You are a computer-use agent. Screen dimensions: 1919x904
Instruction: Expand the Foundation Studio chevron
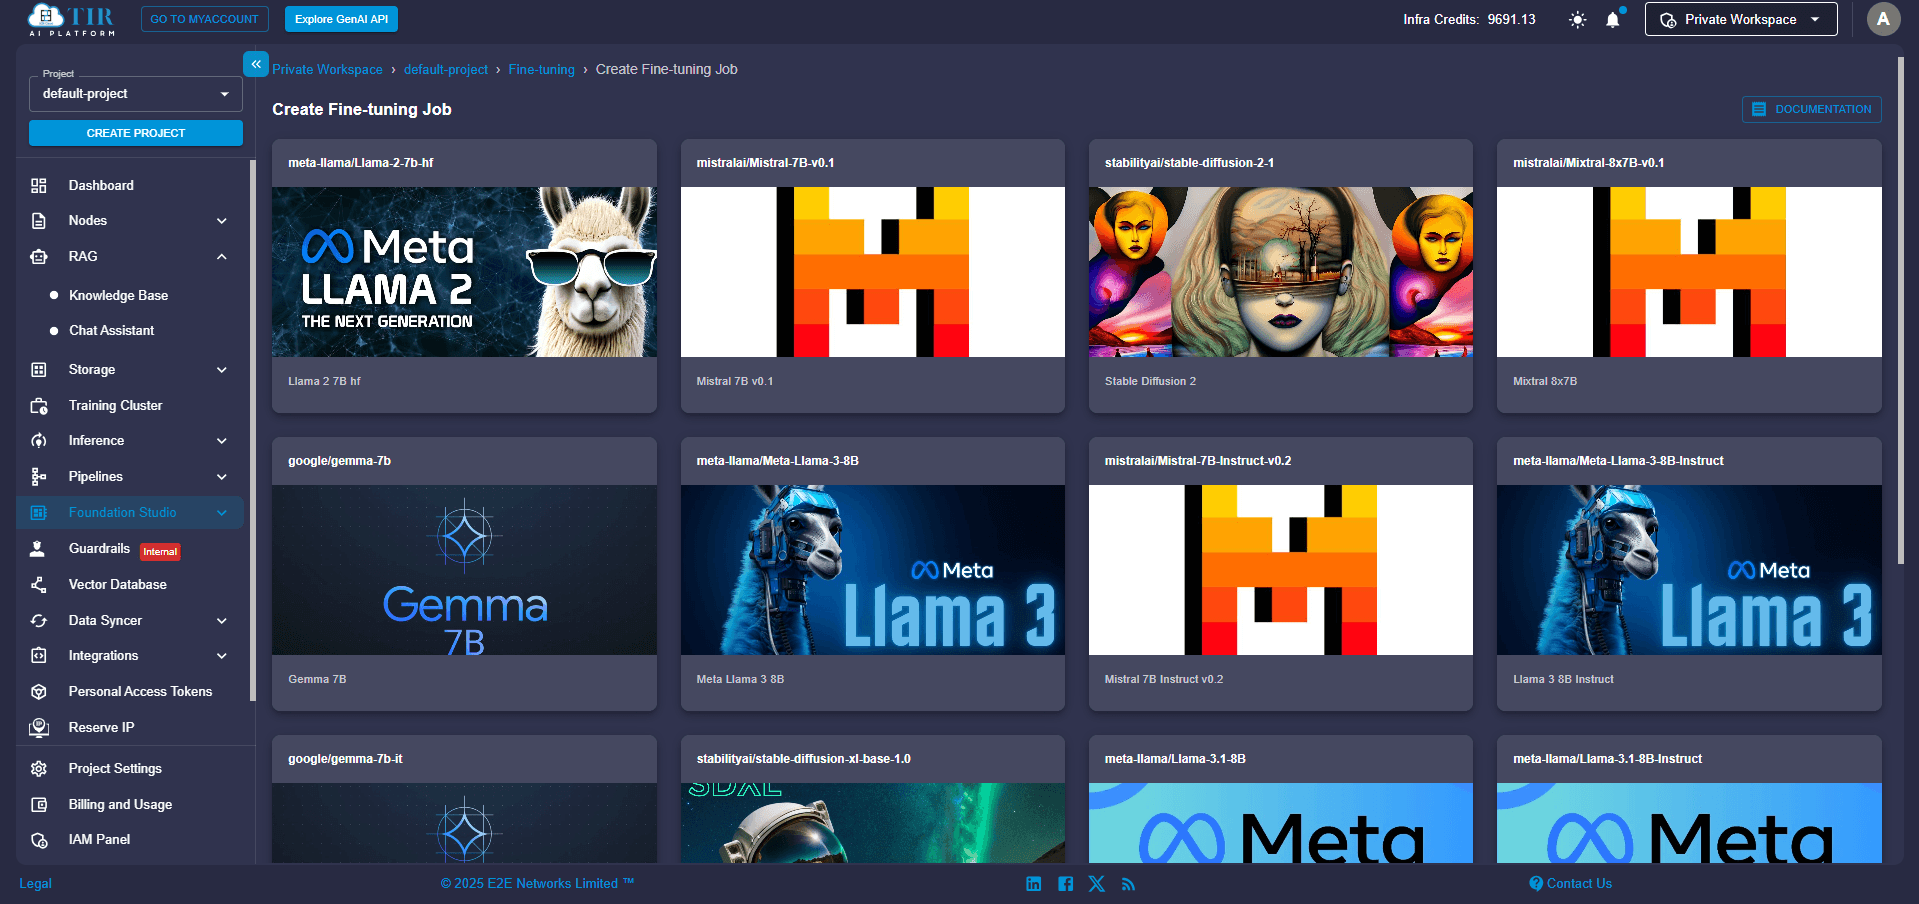click(x=222, y=513)
